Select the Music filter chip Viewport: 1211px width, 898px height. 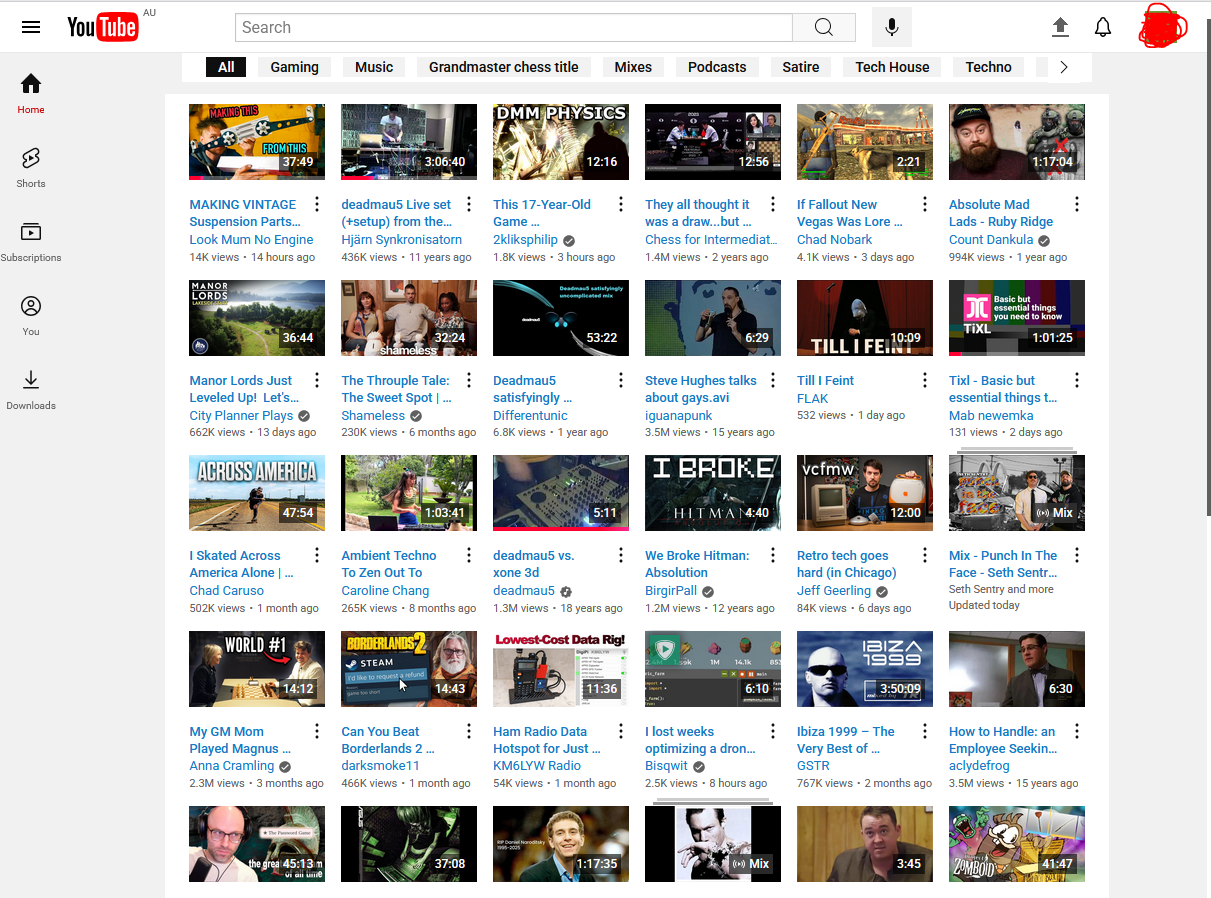point(374,67)
